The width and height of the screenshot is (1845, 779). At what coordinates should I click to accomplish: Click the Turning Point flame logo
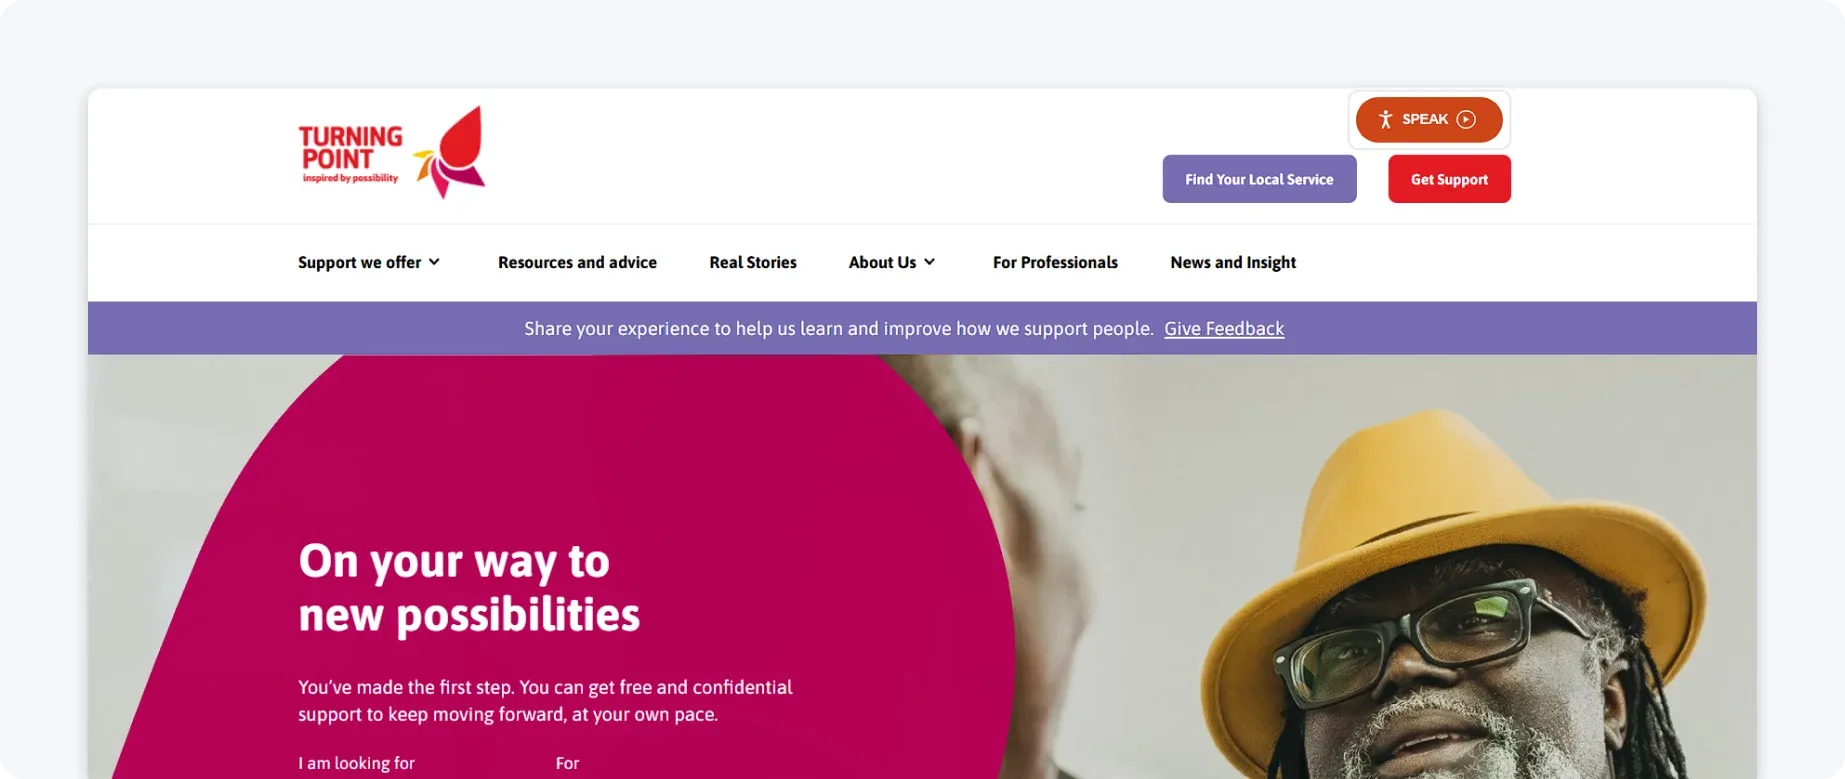(451, 152)
